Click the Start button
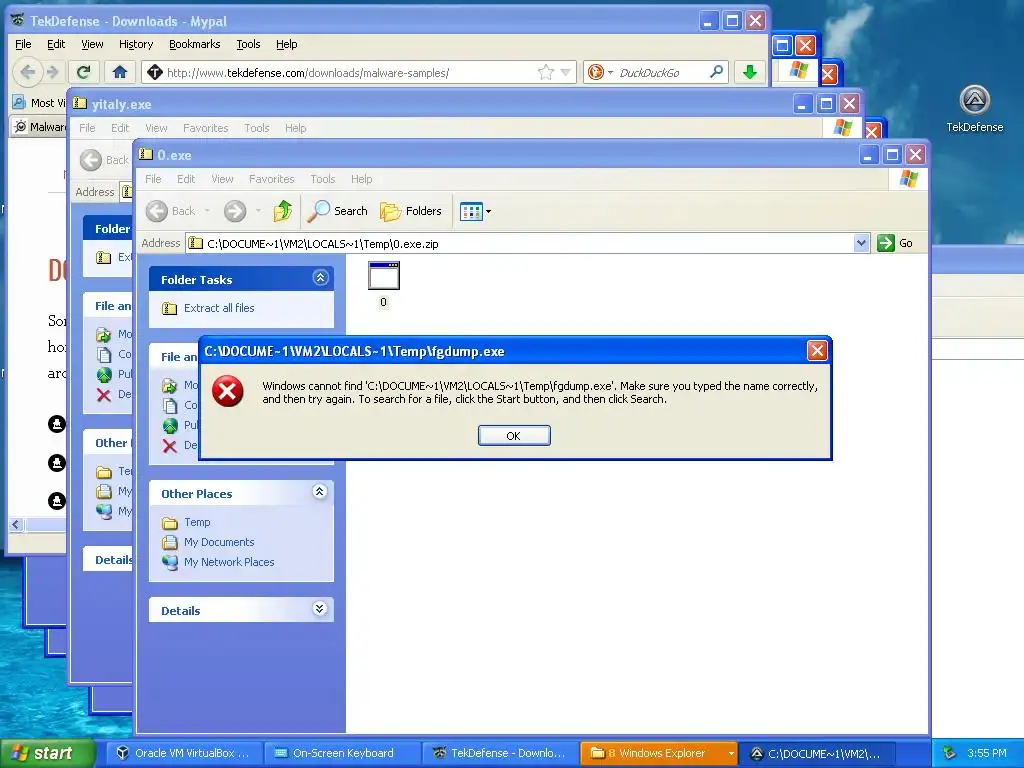The width and height of the screenshot is (1024, 768). pos(46,753)
